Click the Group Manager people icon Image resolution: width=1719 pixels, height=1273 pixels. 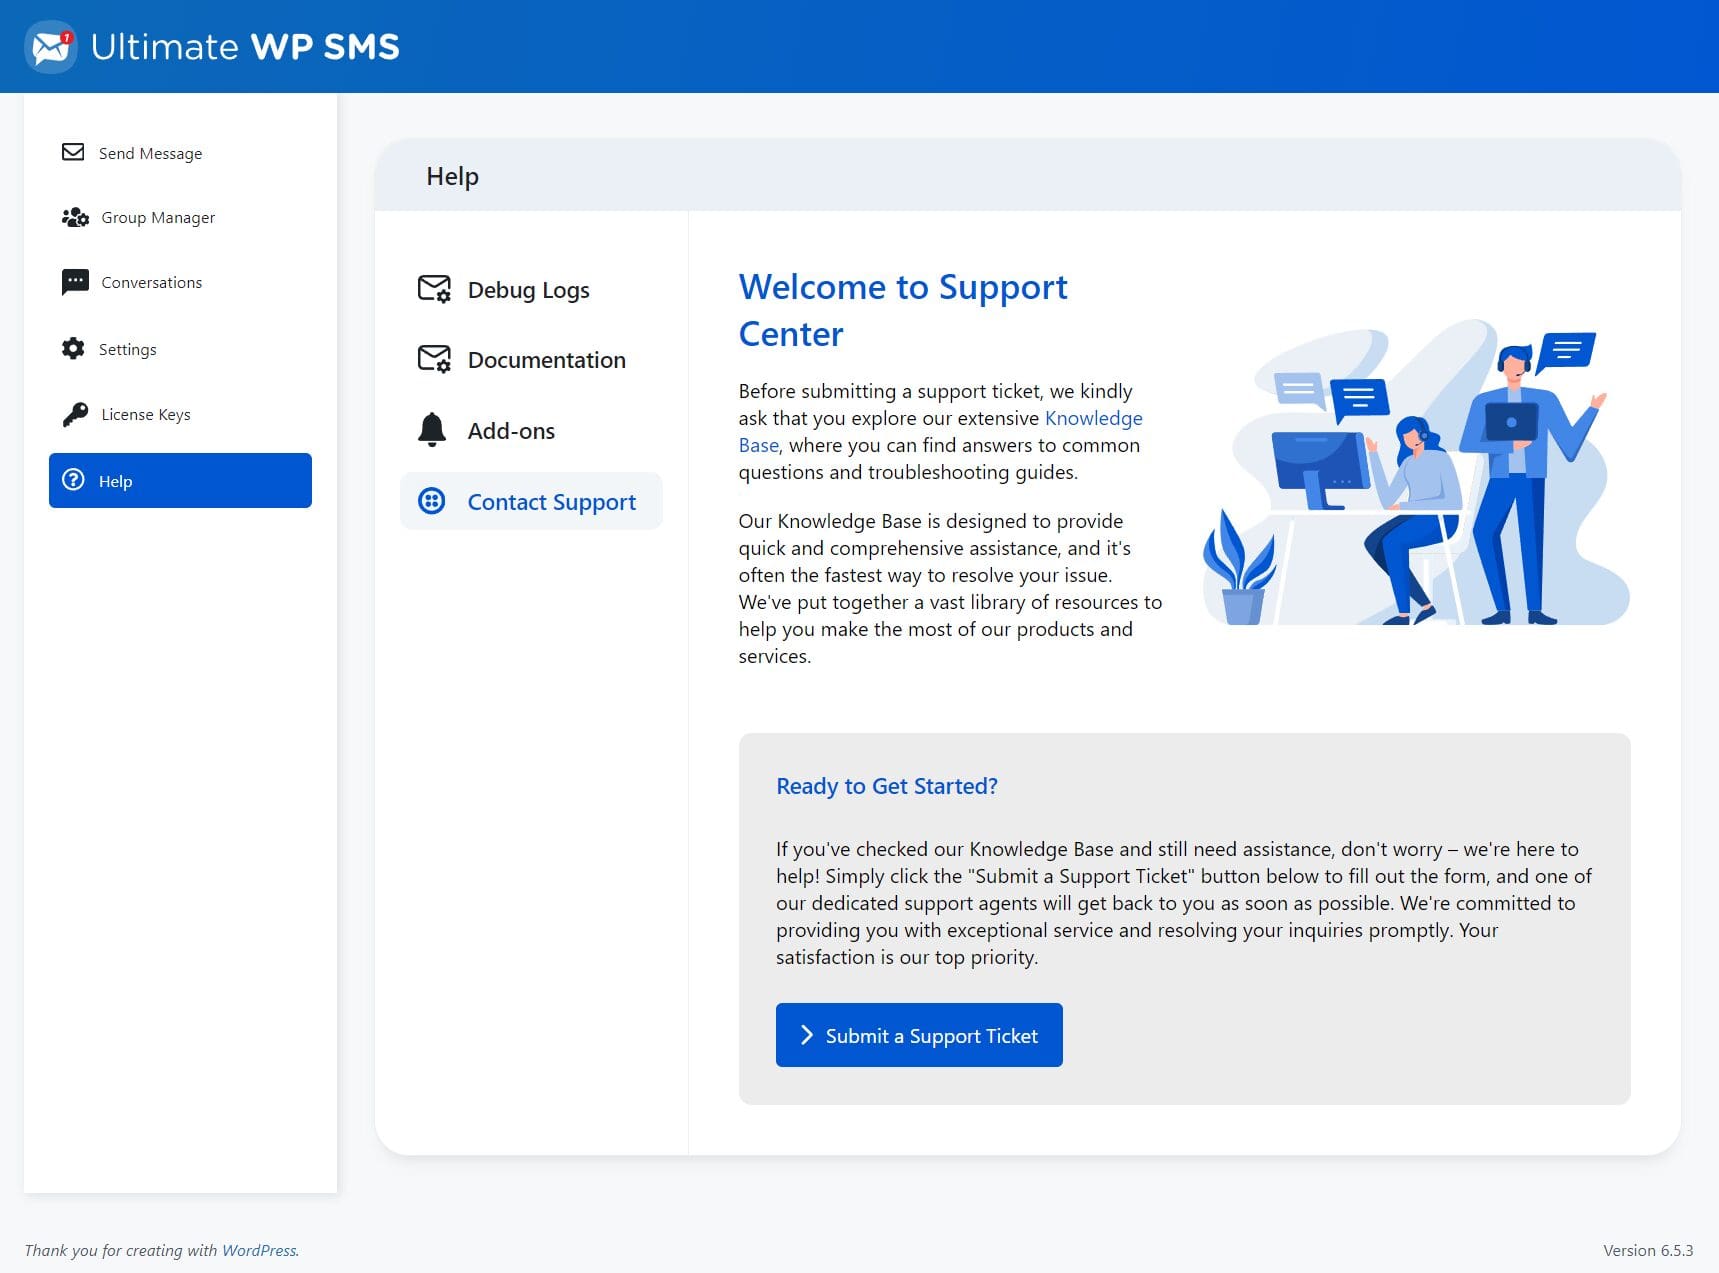(75, 217)
